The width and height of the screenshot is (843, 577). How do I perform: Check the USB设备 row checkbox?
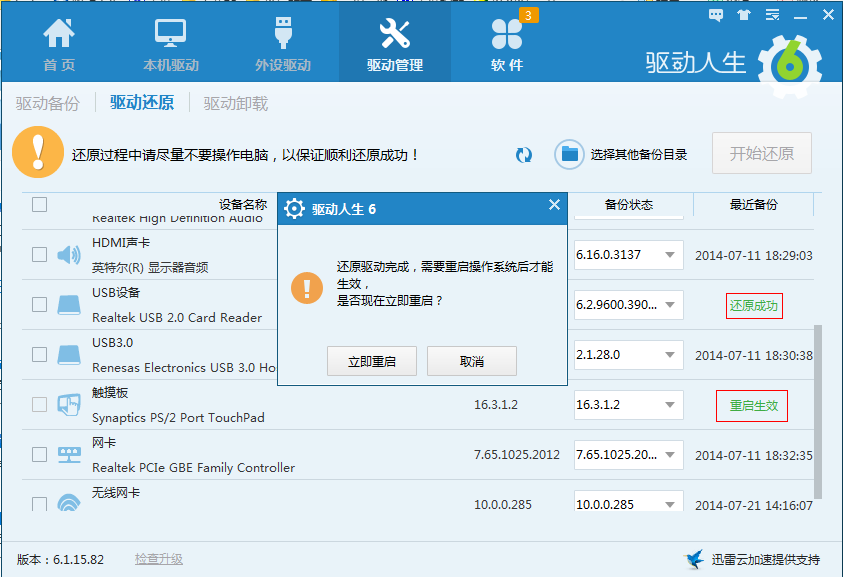point(39,304)
